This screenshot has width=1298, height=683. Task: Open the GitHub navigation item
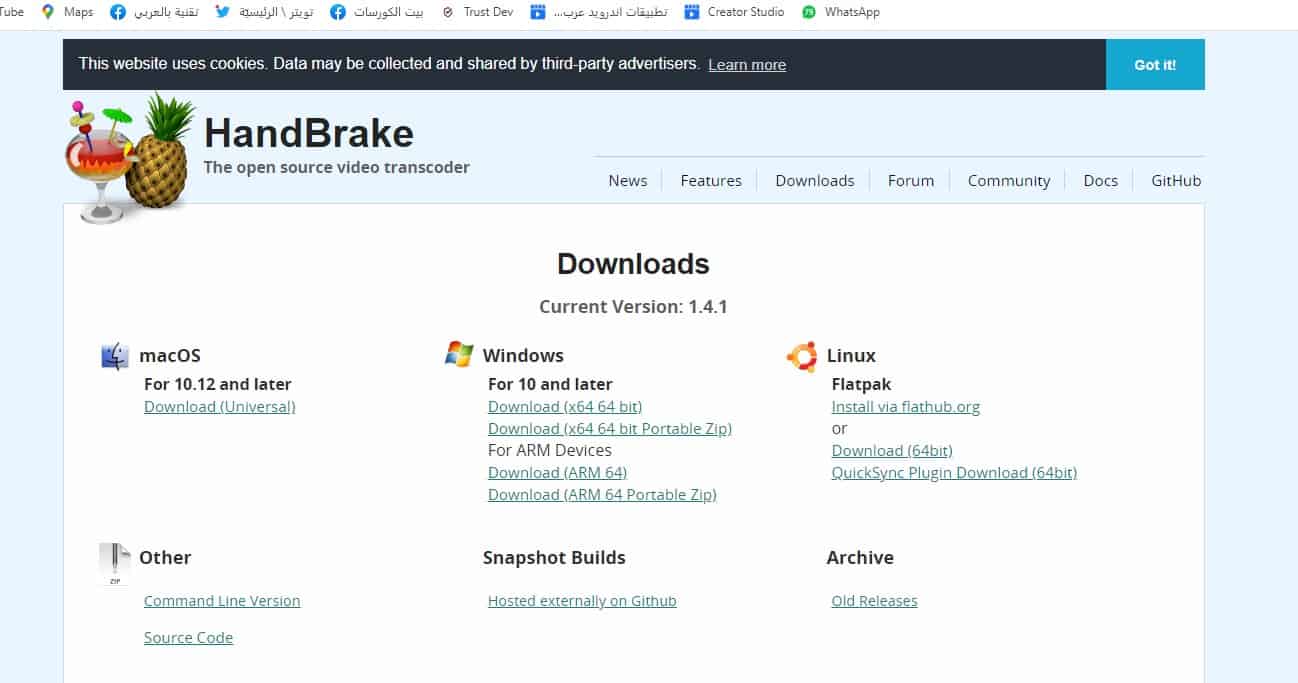point(1175,181)
